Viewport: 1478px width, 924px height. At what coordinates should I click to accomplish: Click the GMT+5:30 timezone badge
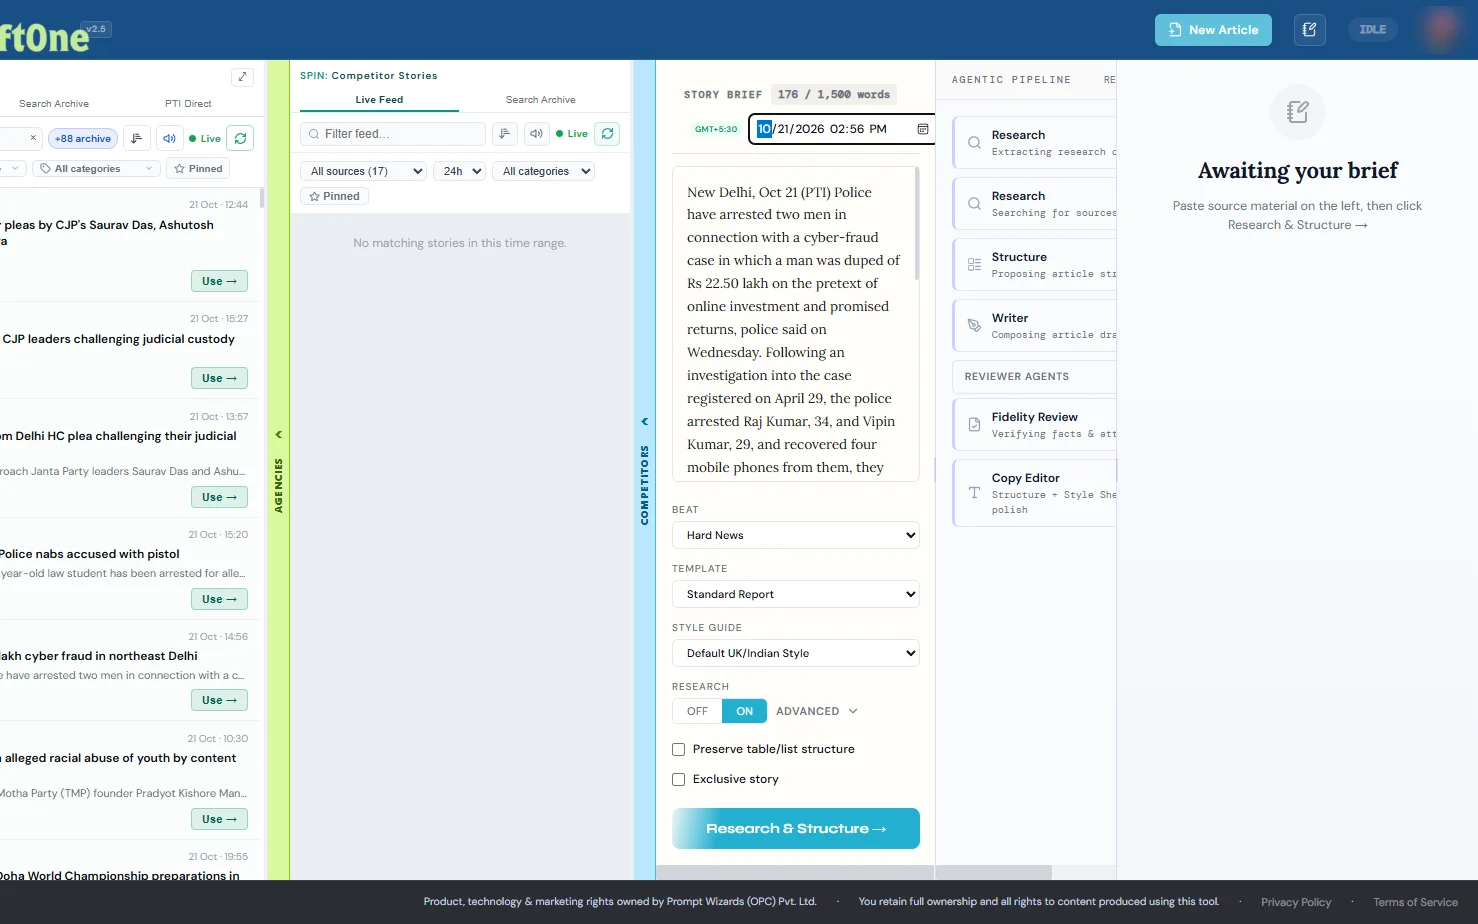716,129
